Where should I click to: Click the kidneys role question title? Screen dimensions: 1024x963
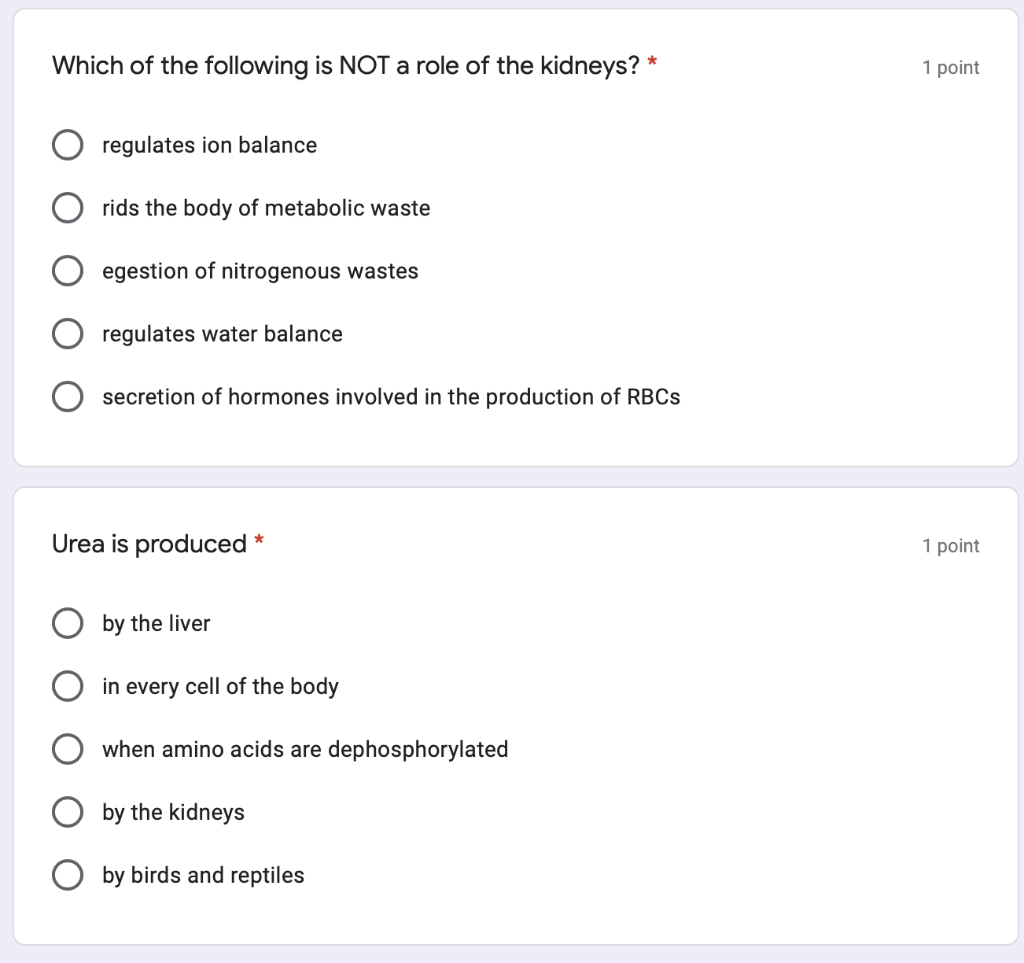click(345, 66)
